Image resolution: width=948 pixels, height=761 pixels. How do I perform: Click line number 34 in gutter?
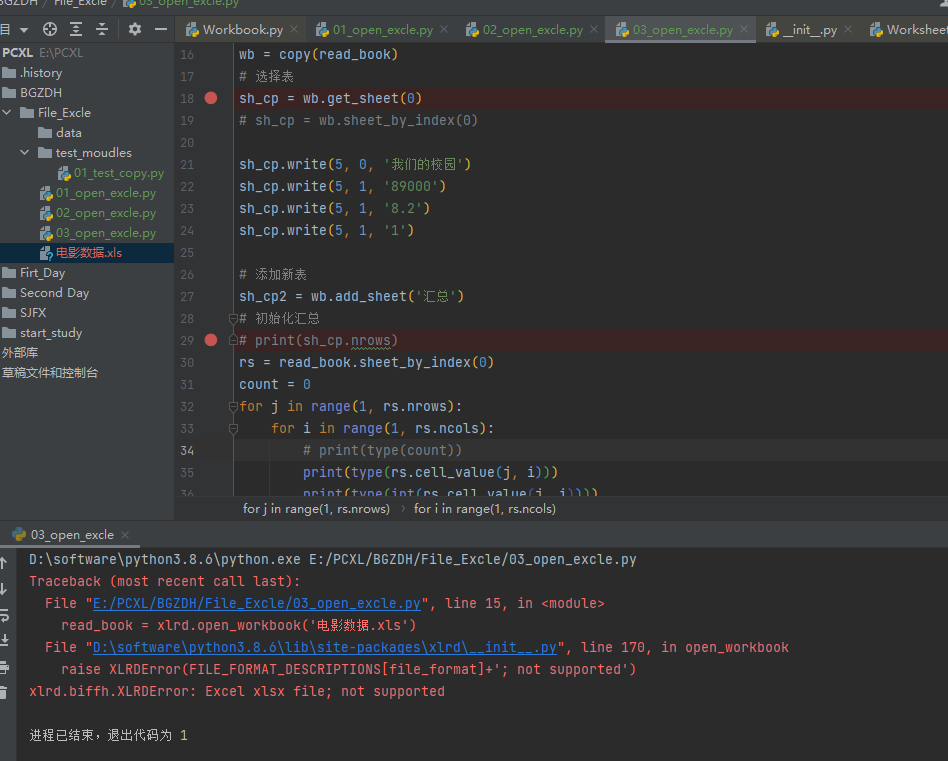[187, 450]
